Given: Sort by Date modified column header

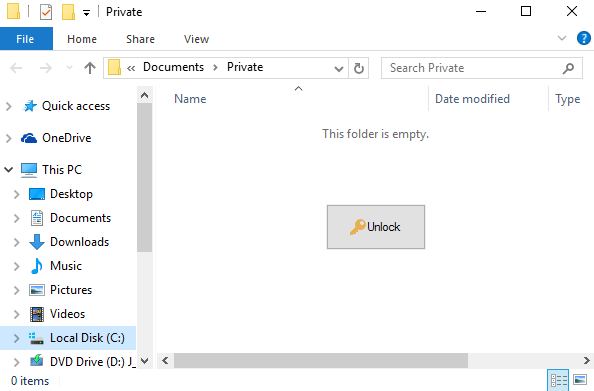Looking at the screenshot, I should click(472, 99).
